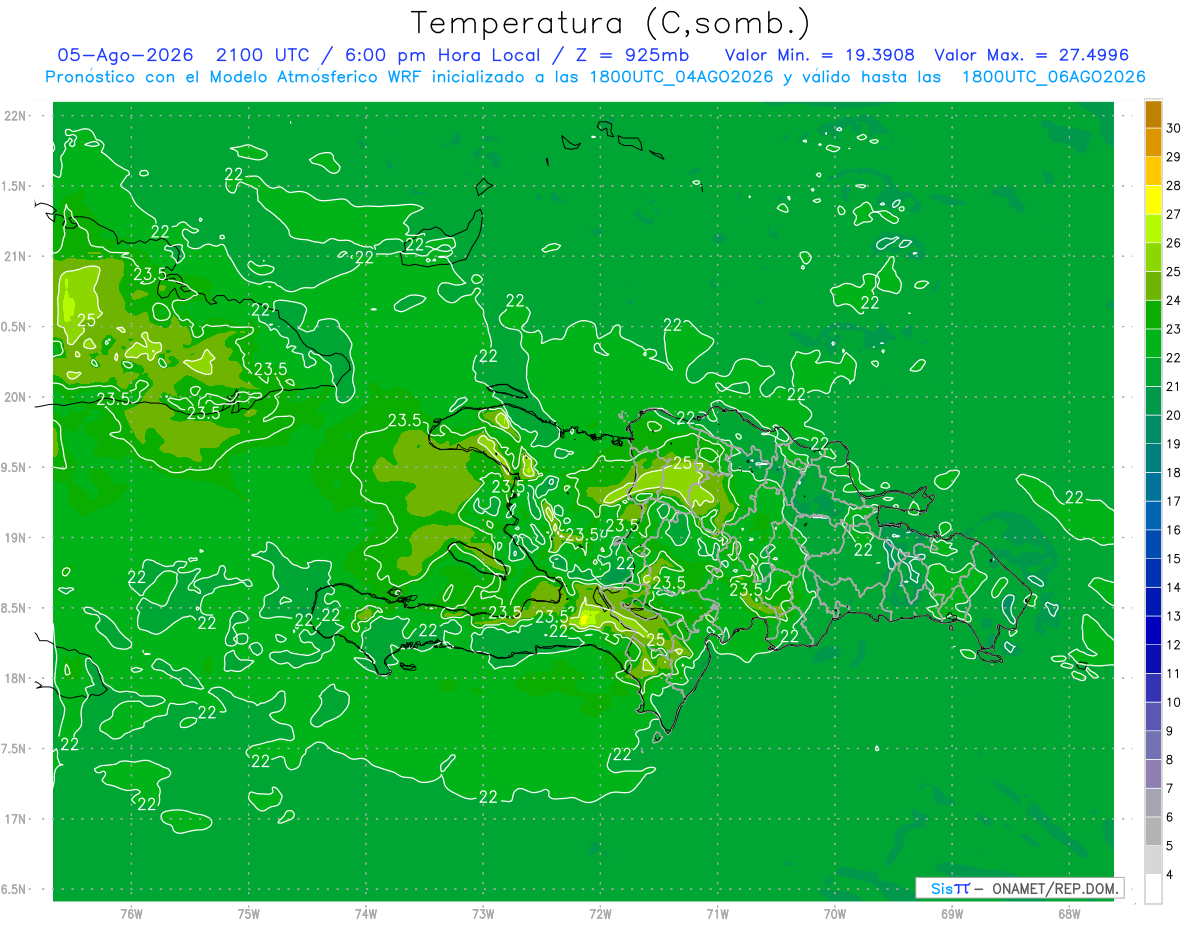Click the '6.5N' latitude axis label

[x=14, y=889]
